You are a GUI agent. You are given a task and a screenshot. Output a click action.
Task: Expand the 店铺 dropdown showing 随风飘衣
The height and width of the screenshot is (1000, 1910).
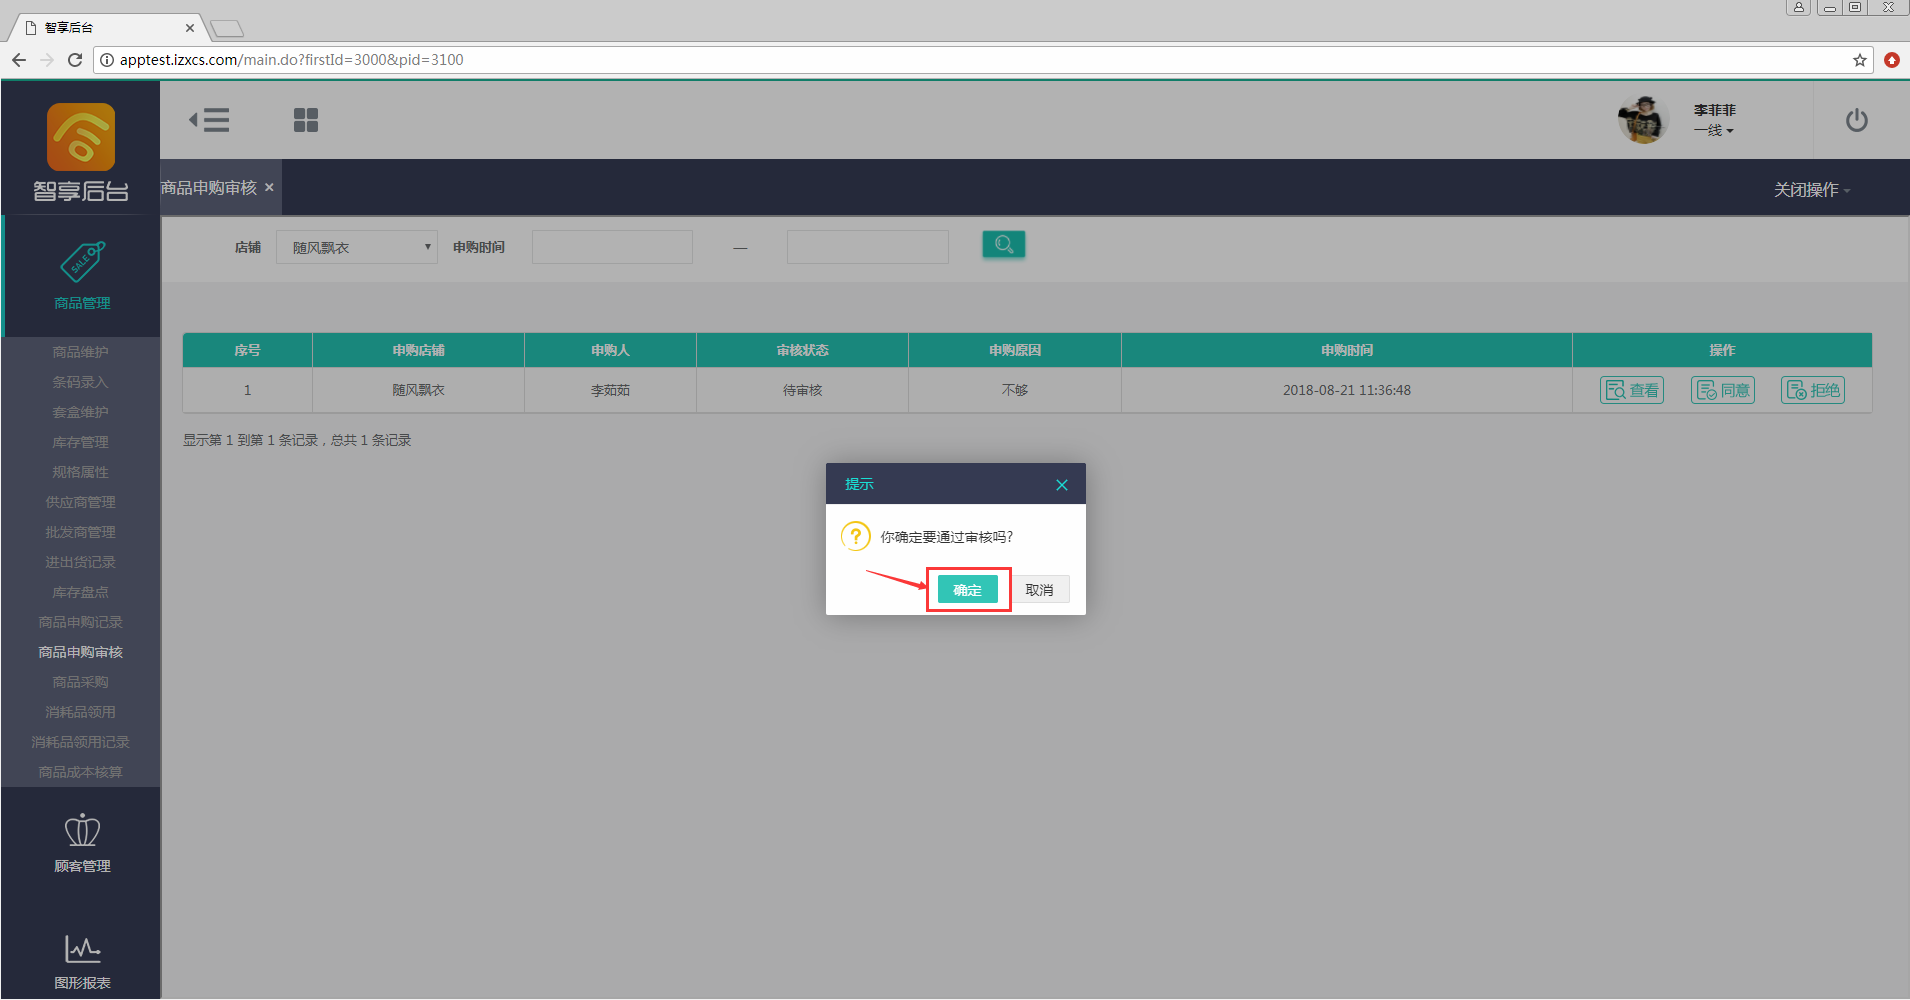pyautogui.click(x=357, y=247)
